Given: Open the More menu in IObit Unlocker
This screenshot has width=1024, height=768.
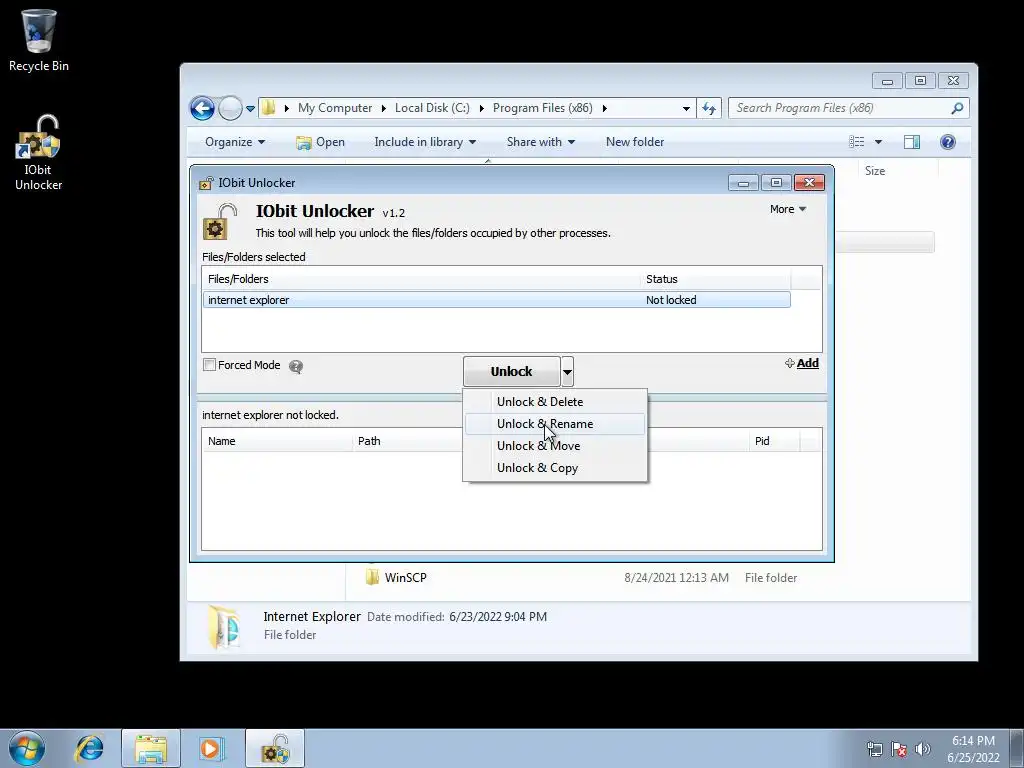Looking at the screenshot, I should coord(788,210).
